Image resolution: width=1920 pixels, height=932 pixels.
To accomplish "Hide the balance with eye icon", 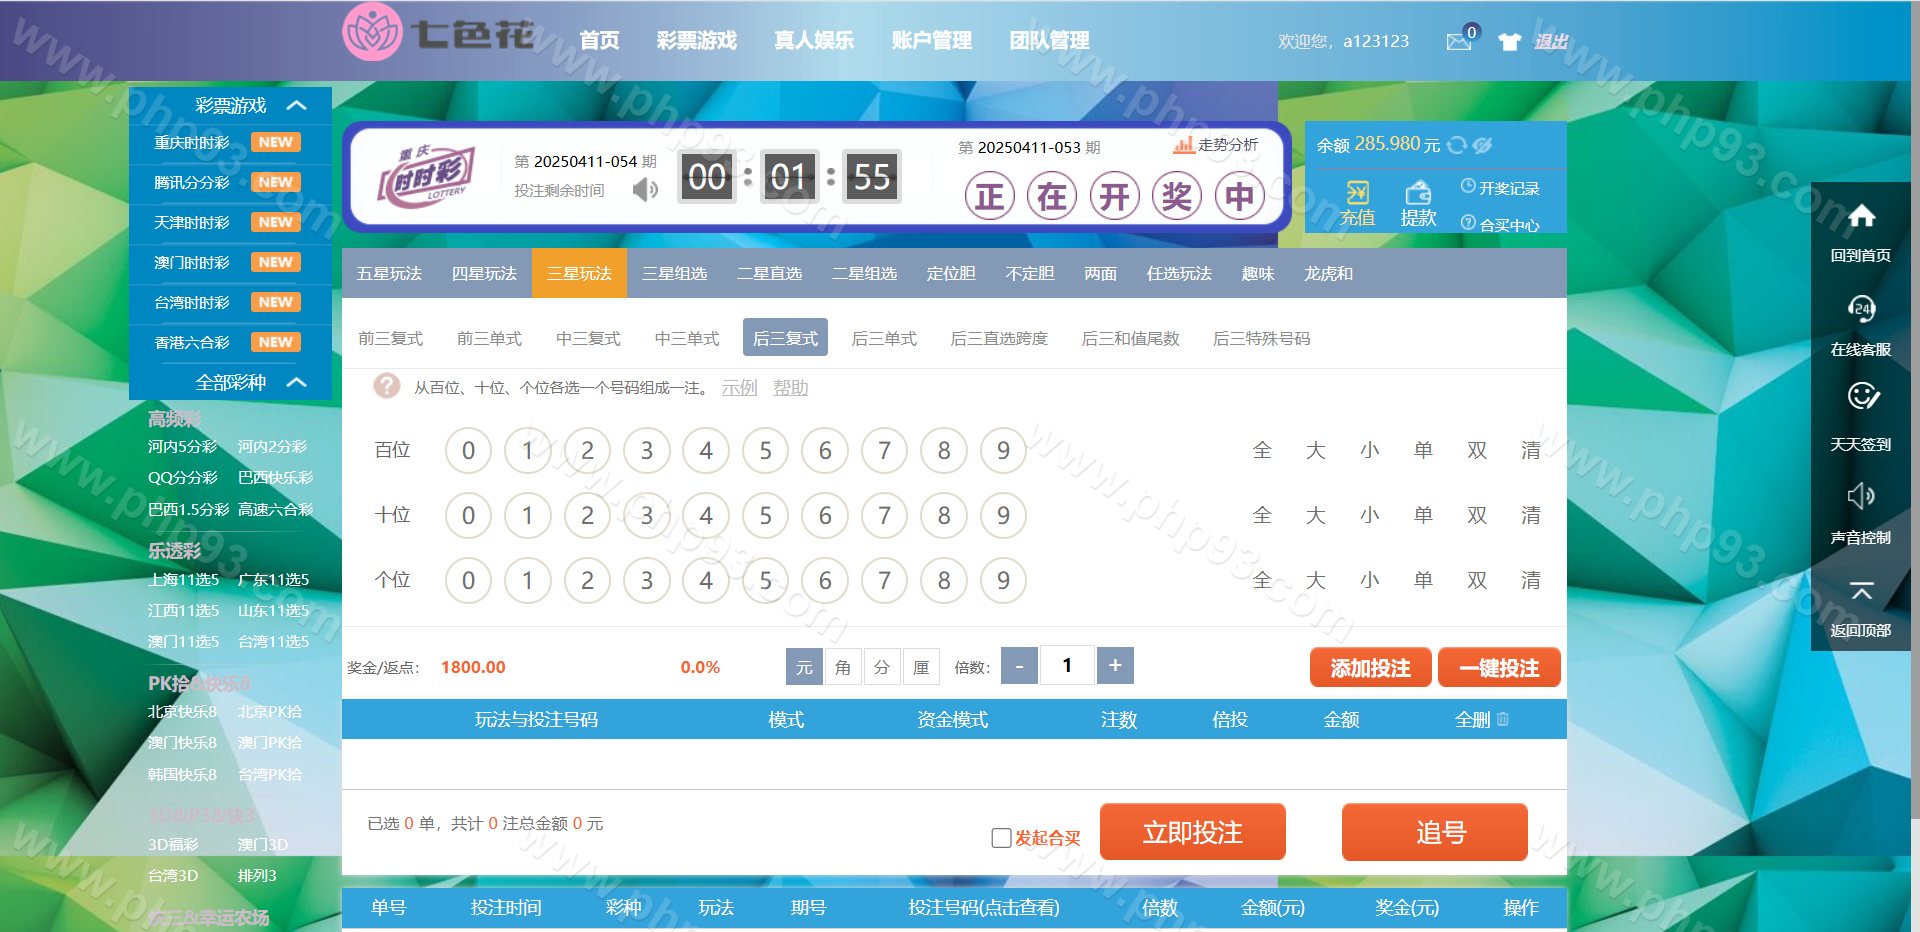I will (1483, 145).
